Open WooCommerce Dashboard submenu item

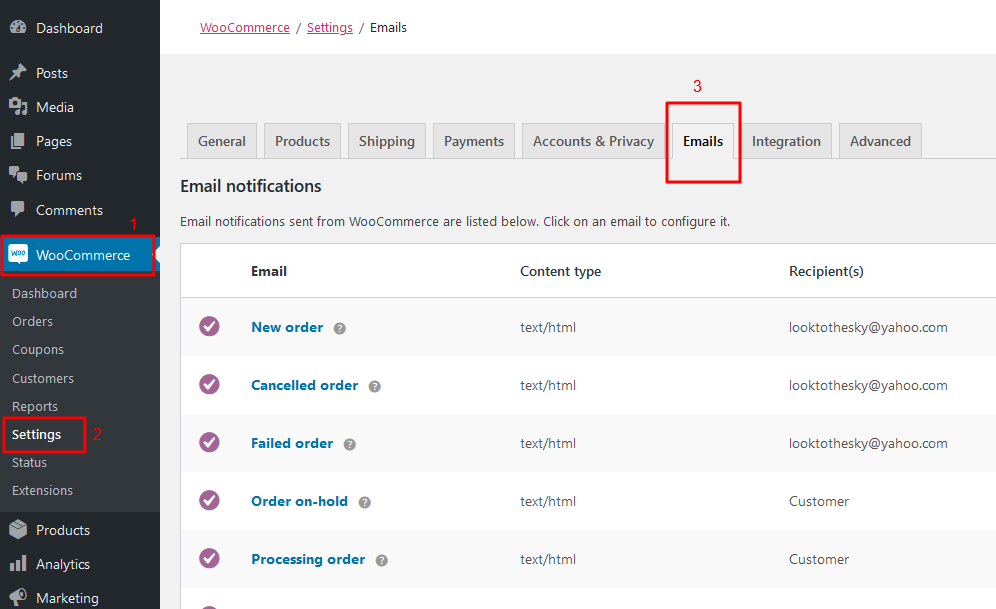pyautogui.click(x=44, y=293)
